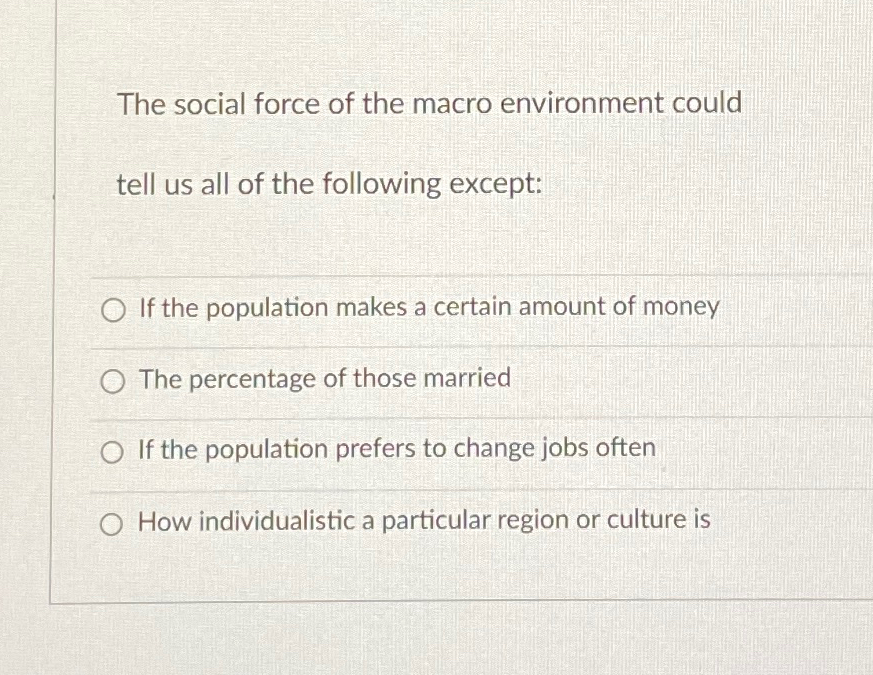The image size is (873, 675).
Task: Enable the third answer choice selector
Action: pyautogui.click(x=112, y=451)
